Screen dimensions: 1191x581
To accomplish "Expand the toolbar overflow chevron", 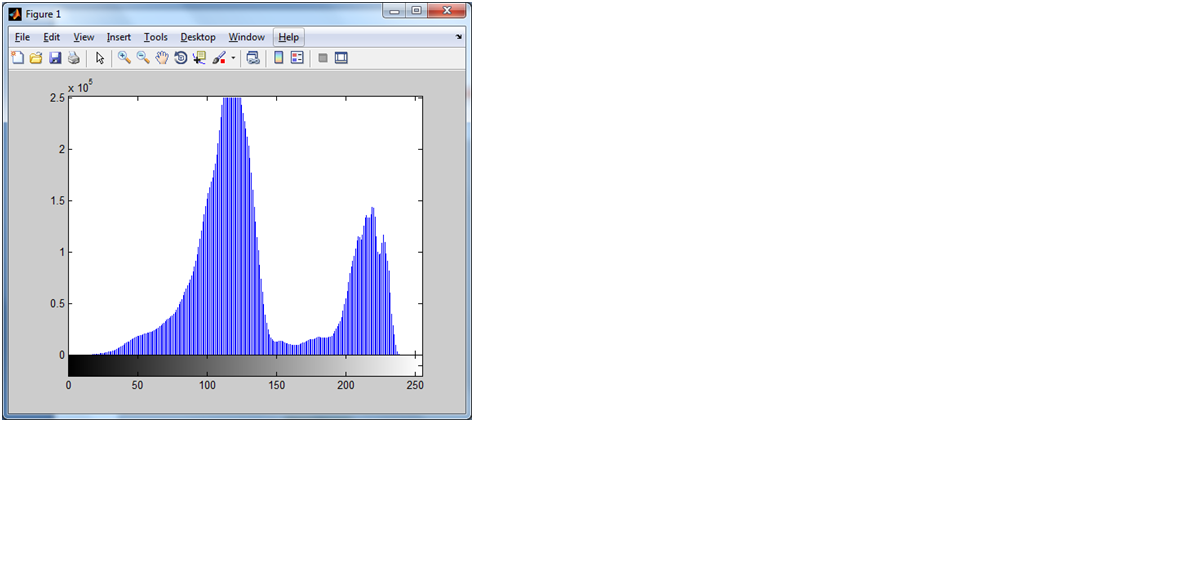I will [x=458, y=36].
